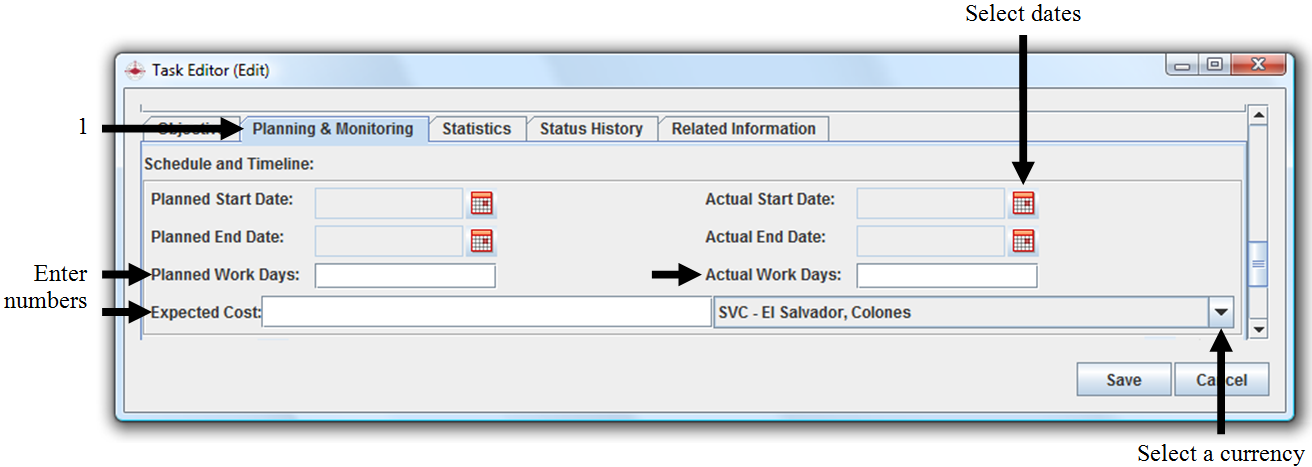Switch to the Statistics tab

click(x=476, y=129)
